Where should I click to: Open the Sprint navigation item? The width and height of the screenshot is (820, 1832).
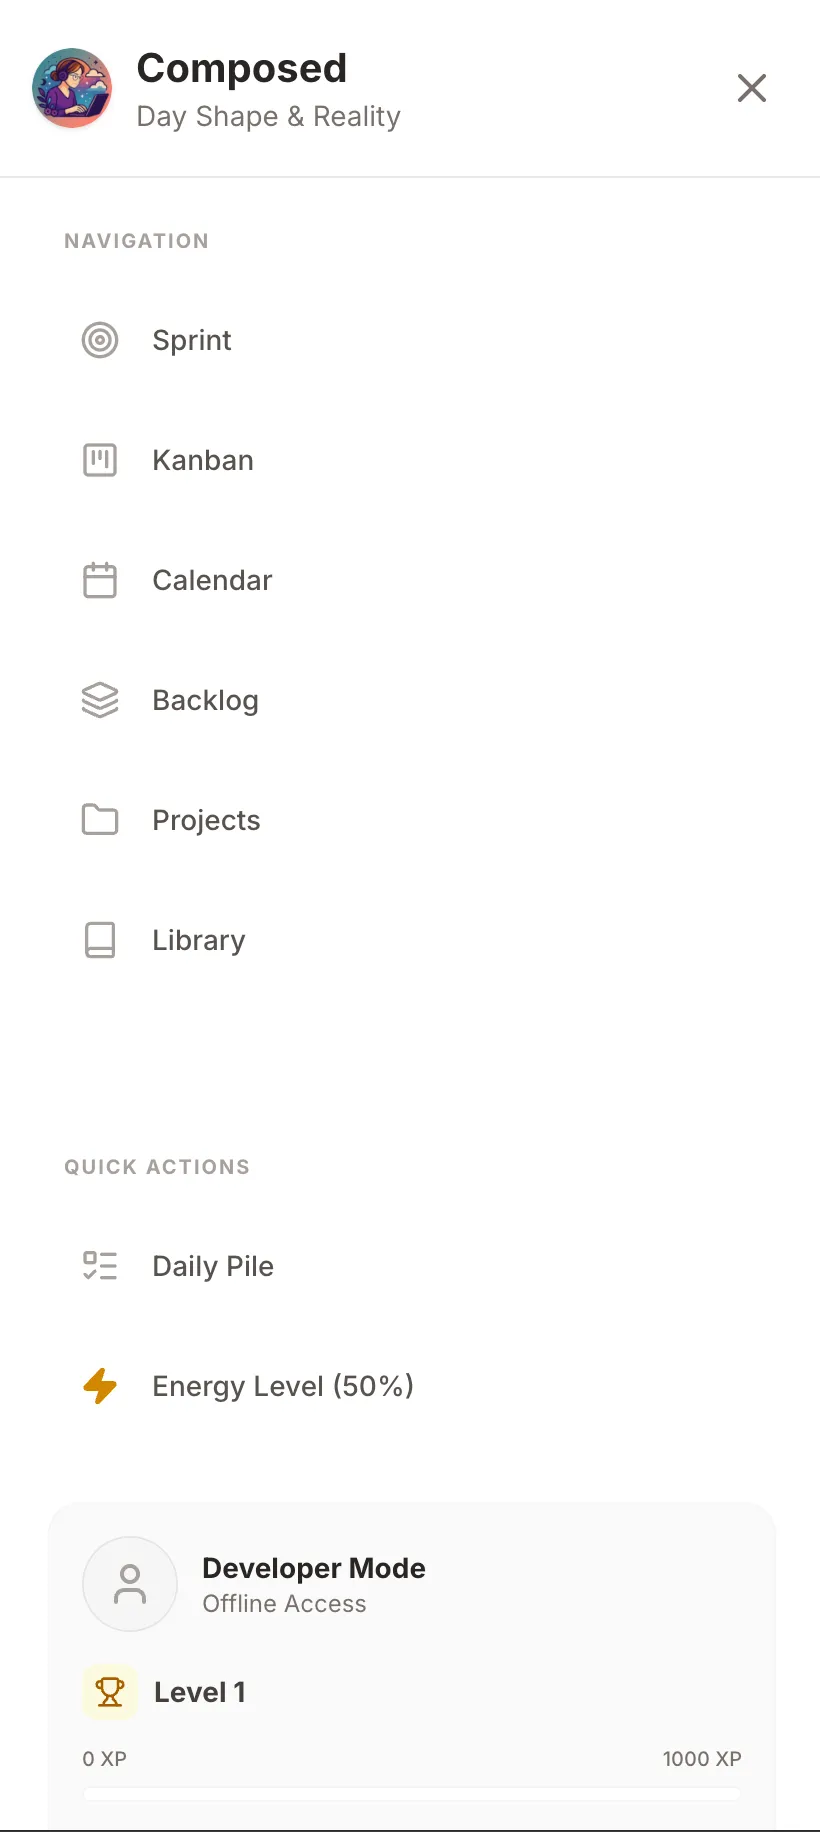tap(192, 340)
